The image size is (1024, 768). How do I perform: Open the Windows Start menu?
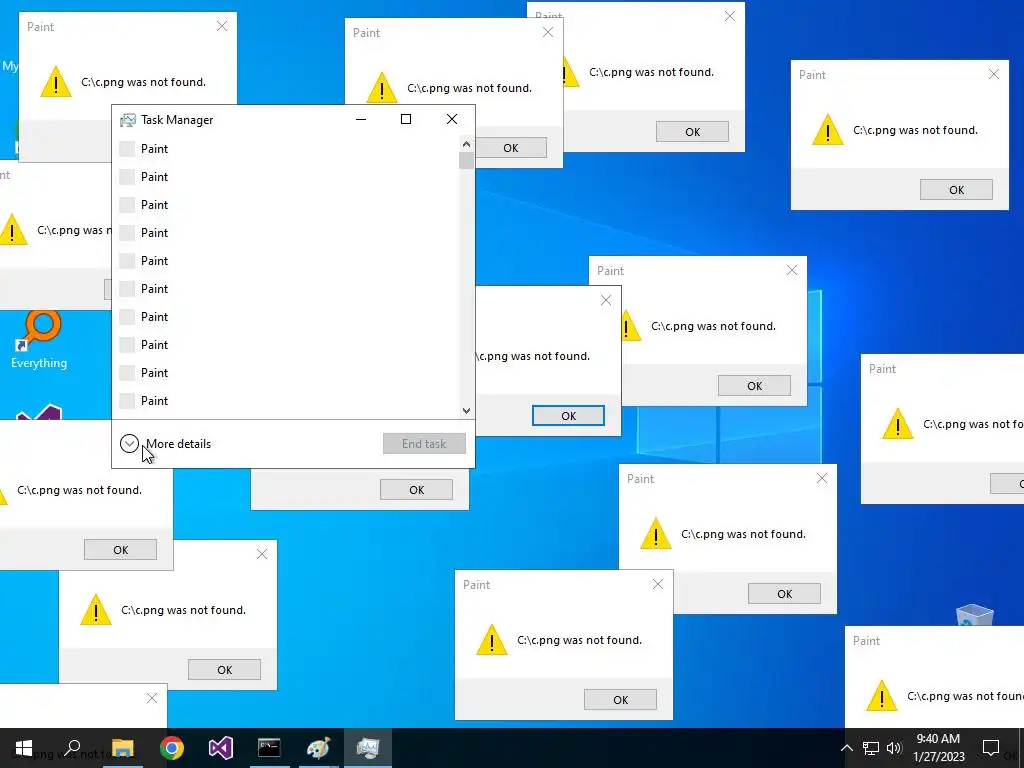(x=24, y=748)
